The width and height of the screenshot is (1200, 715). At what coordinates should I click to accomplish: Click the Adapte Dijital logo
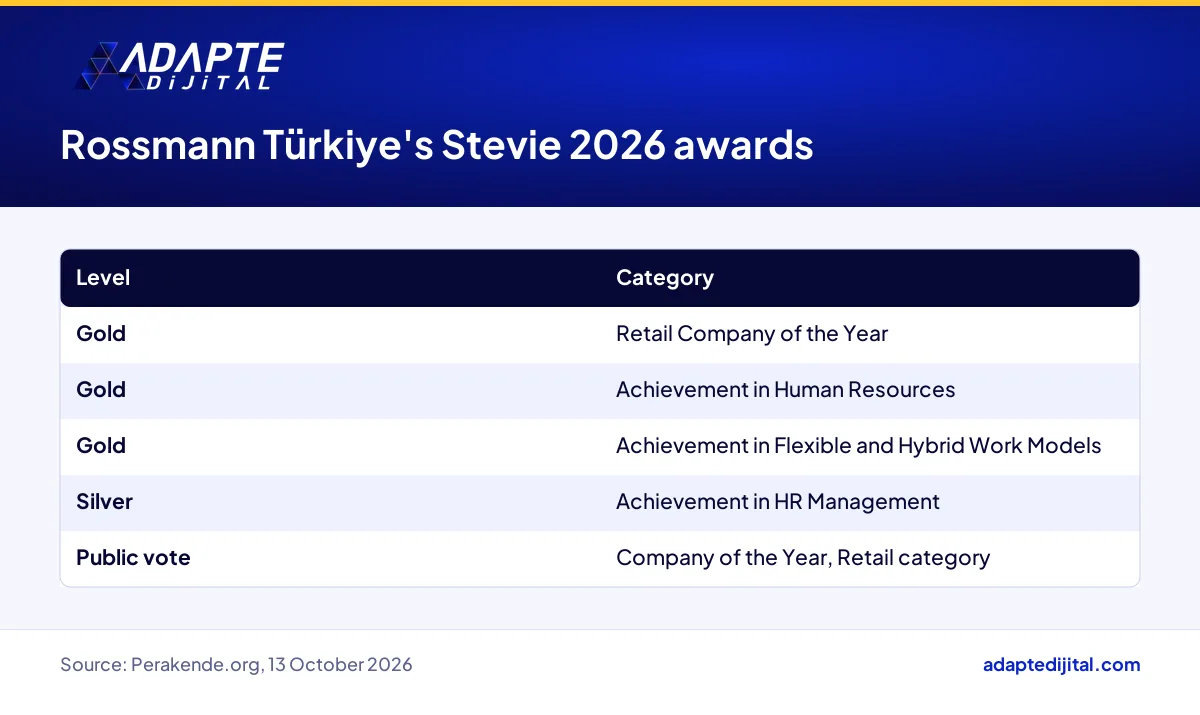(179, 66)
